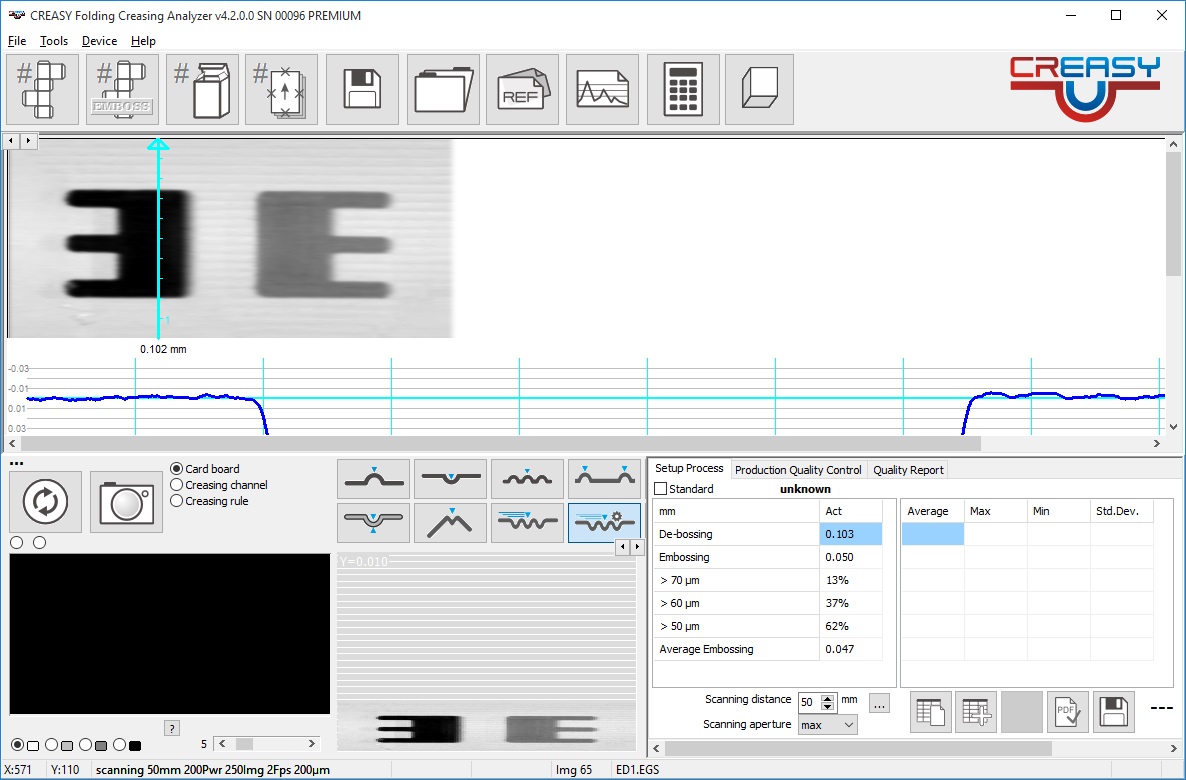
Task: Click the small slider's left arrow beside 5
Action: (x=222, y=744)
